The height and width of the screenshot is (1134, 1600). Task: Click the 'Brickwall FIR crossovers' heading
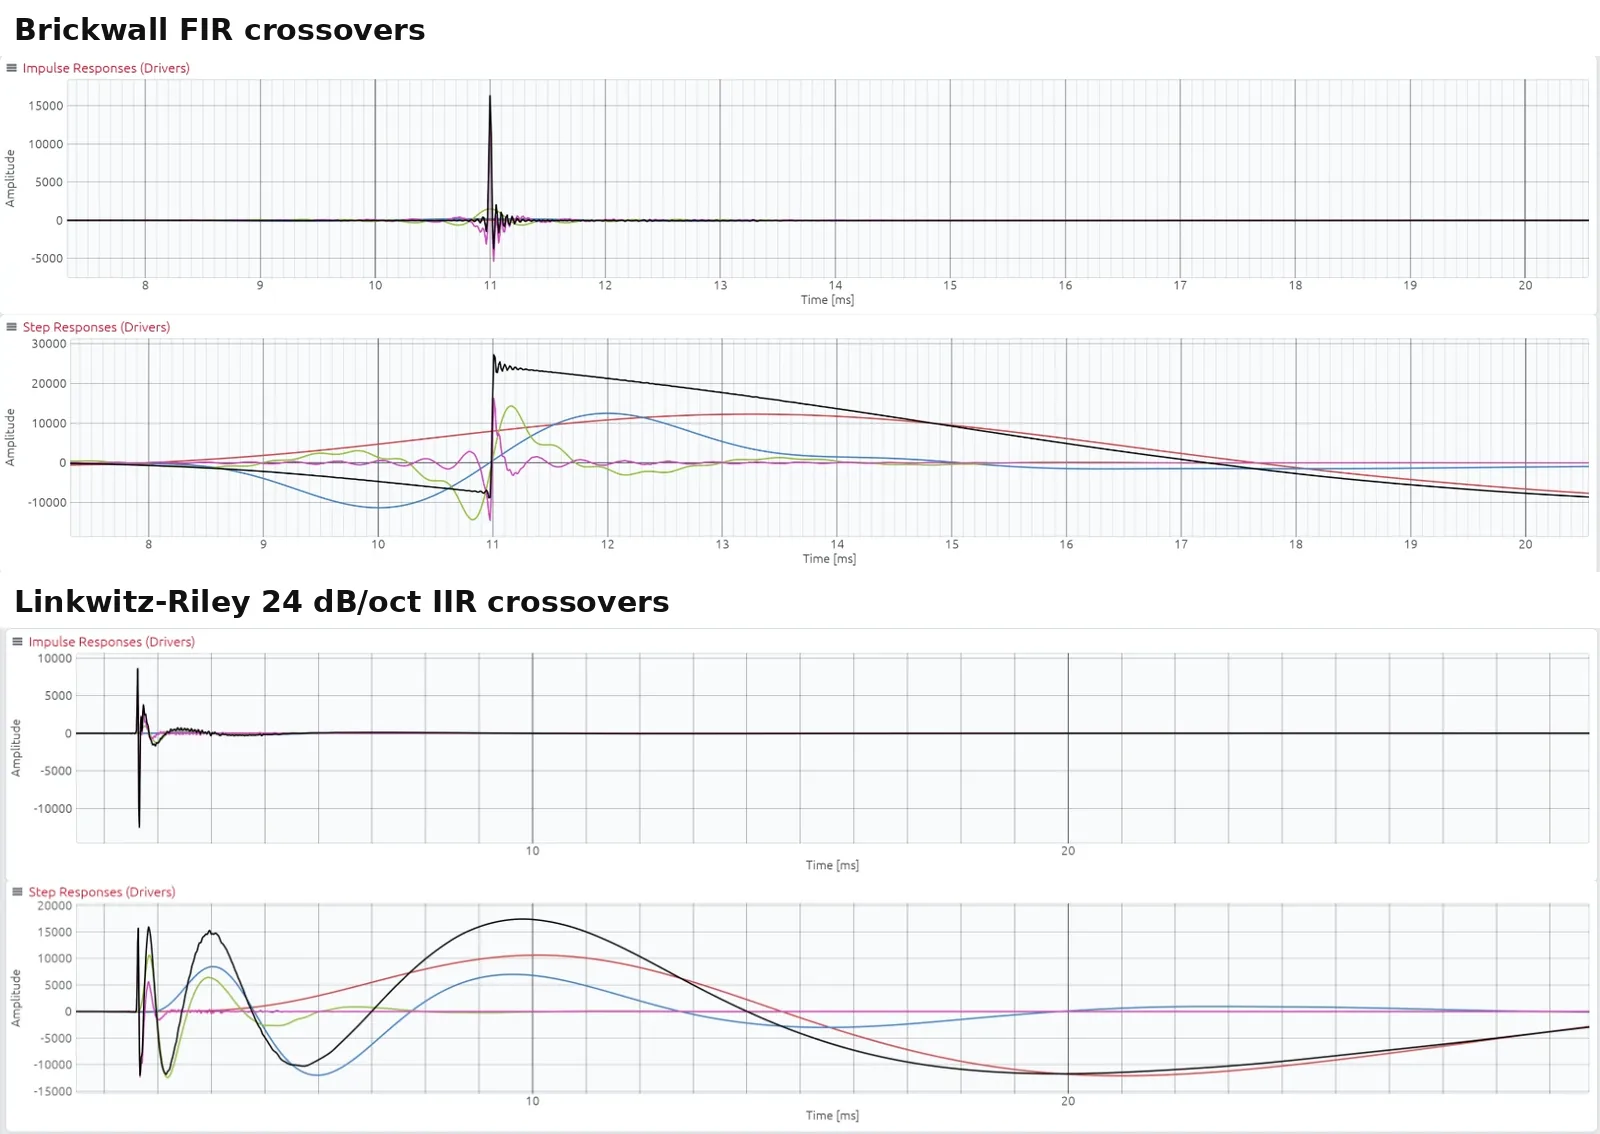tap(220, 30)
